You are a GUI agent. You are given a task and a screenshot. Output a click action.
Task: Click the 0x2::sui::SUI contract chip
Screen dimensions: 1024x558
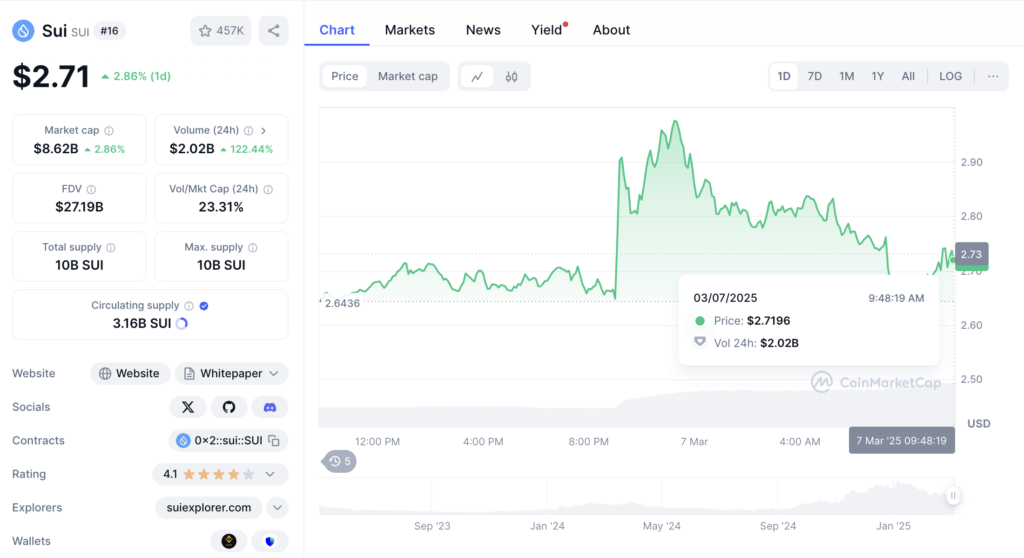[x=227, y=441]
